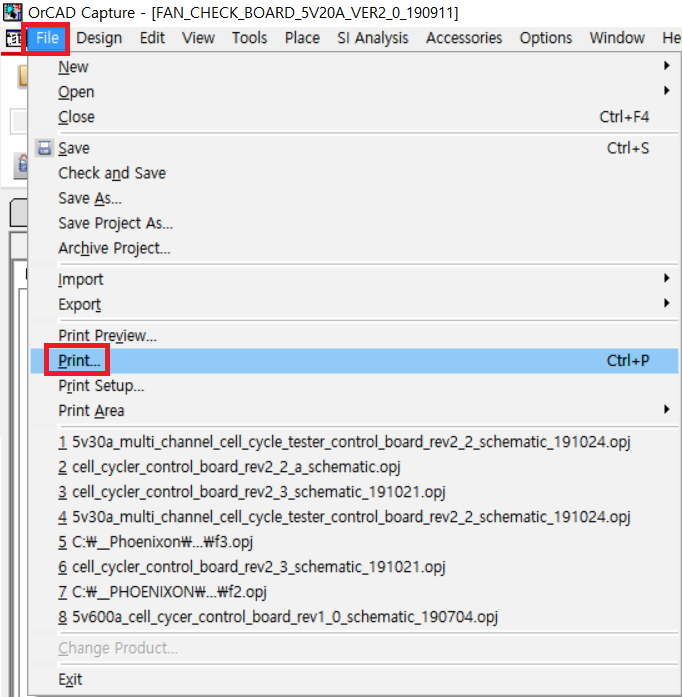This screenshot has height=697, width=682.
Task: Choose Close from the File menu
Action: (x=354, y=117)
